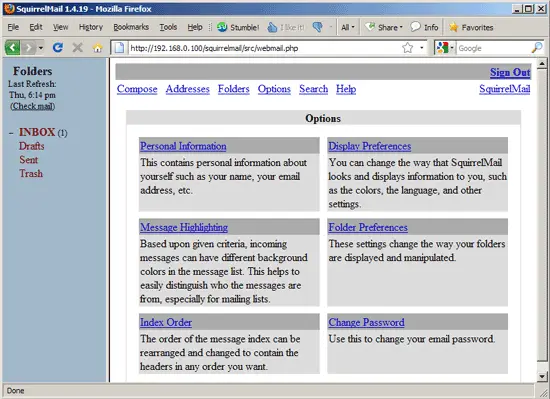Click the page scrollbar down arrow
This screenshot has width=550, height=399.
542,377
